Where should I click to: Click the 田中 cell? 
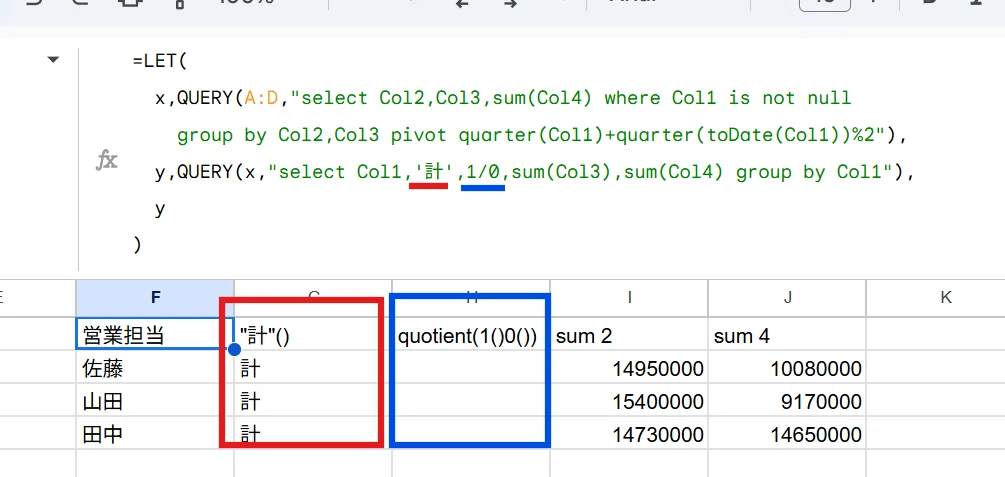coord(154,434)
